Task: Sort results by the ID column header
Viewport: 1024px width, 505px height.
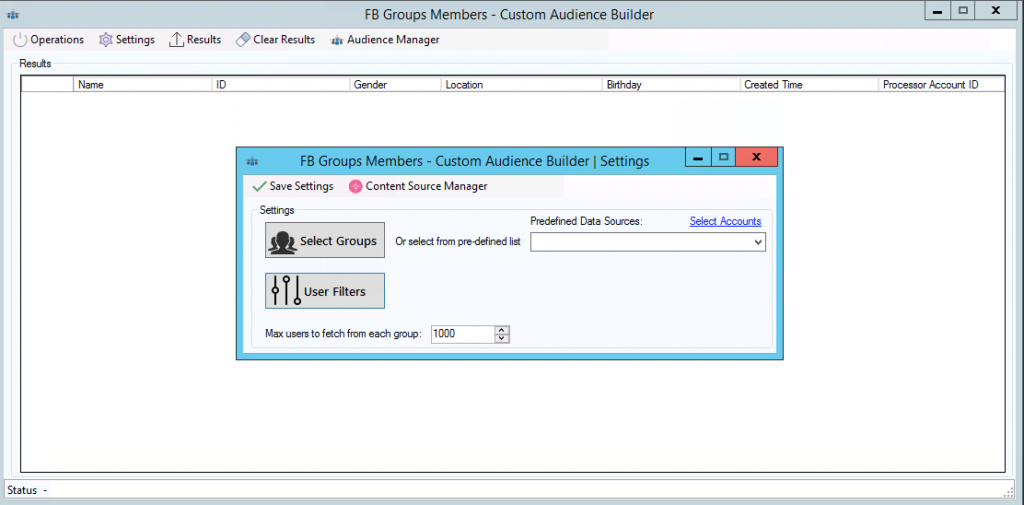Action: click(x=281, y=84)
